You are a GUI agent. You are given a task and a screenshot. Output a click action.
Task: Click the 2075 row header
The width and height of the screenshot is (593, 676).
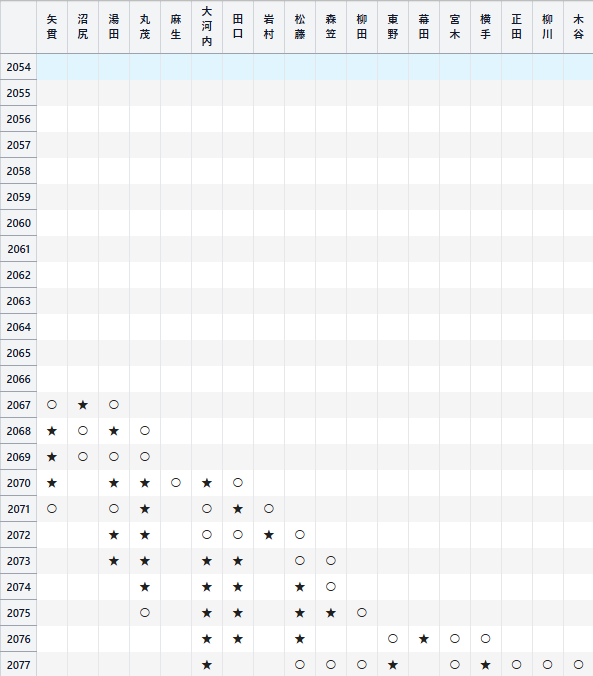[x=19, y=613]
